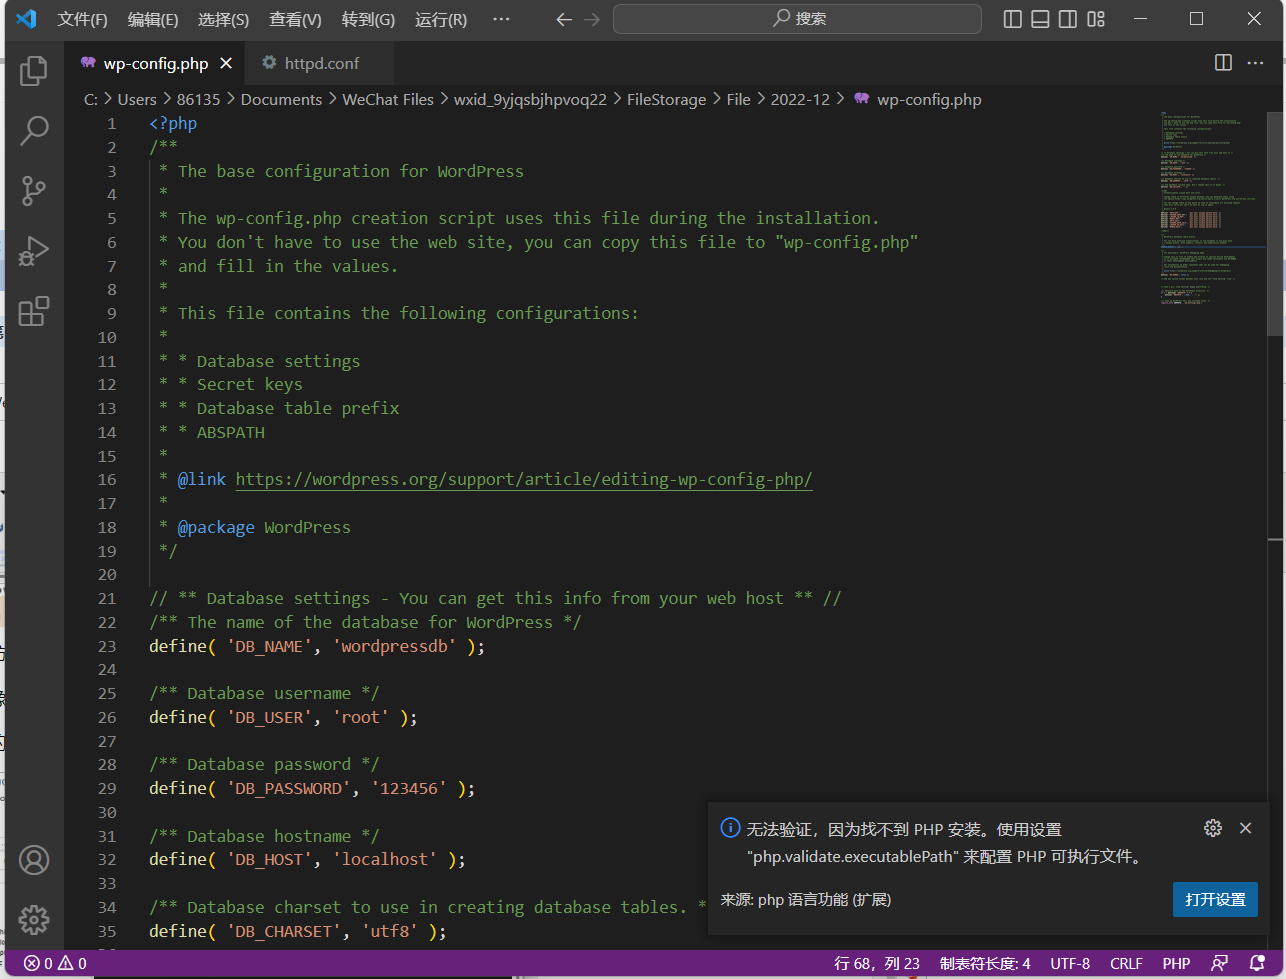Expand the hidden menus ellipsis in title bar

501,19
